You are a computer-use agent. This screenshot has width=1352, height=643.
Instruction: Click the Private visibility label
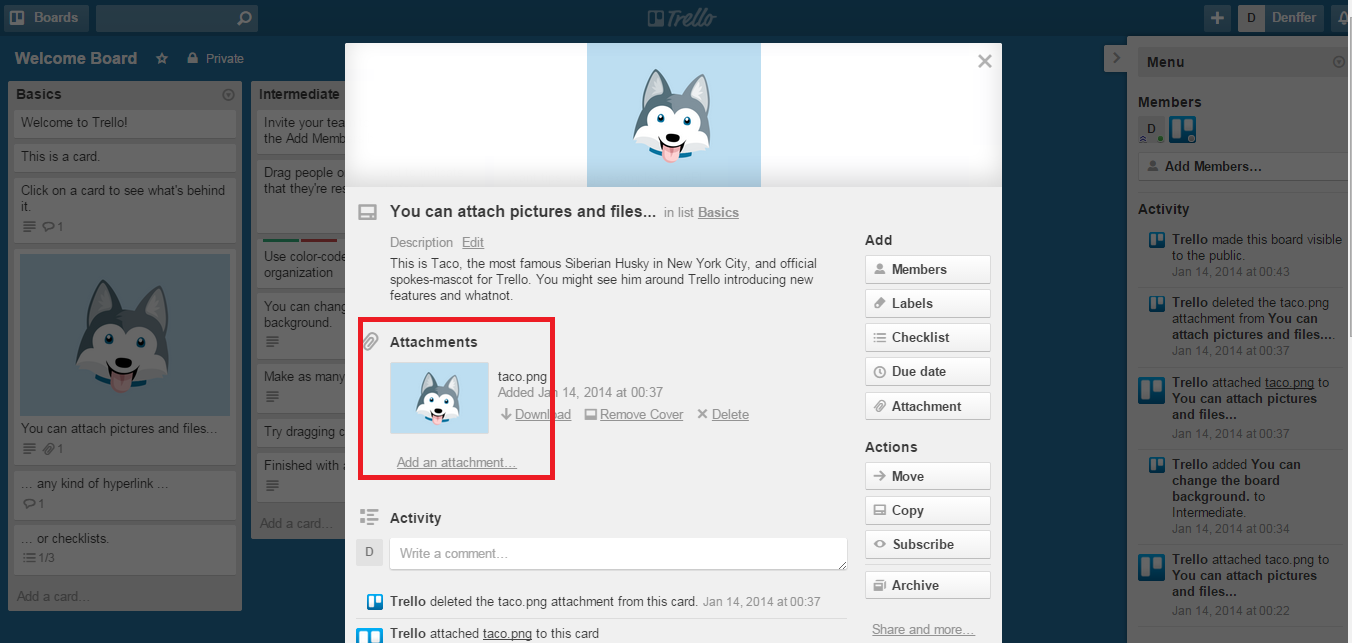coord(215,59)
